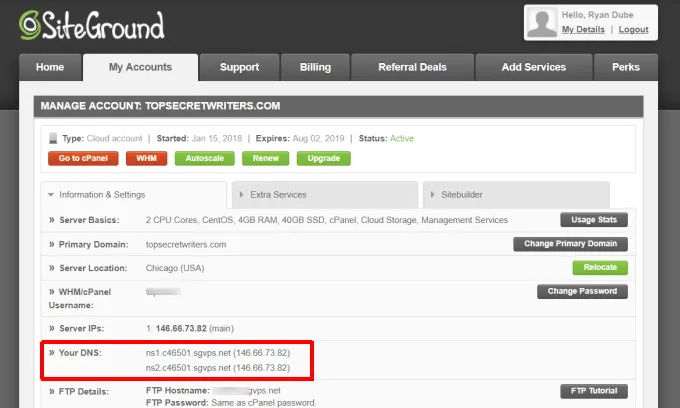The image size is (680, 408).
Task: Click the Logout link
Action: click(x=633, y=30)
